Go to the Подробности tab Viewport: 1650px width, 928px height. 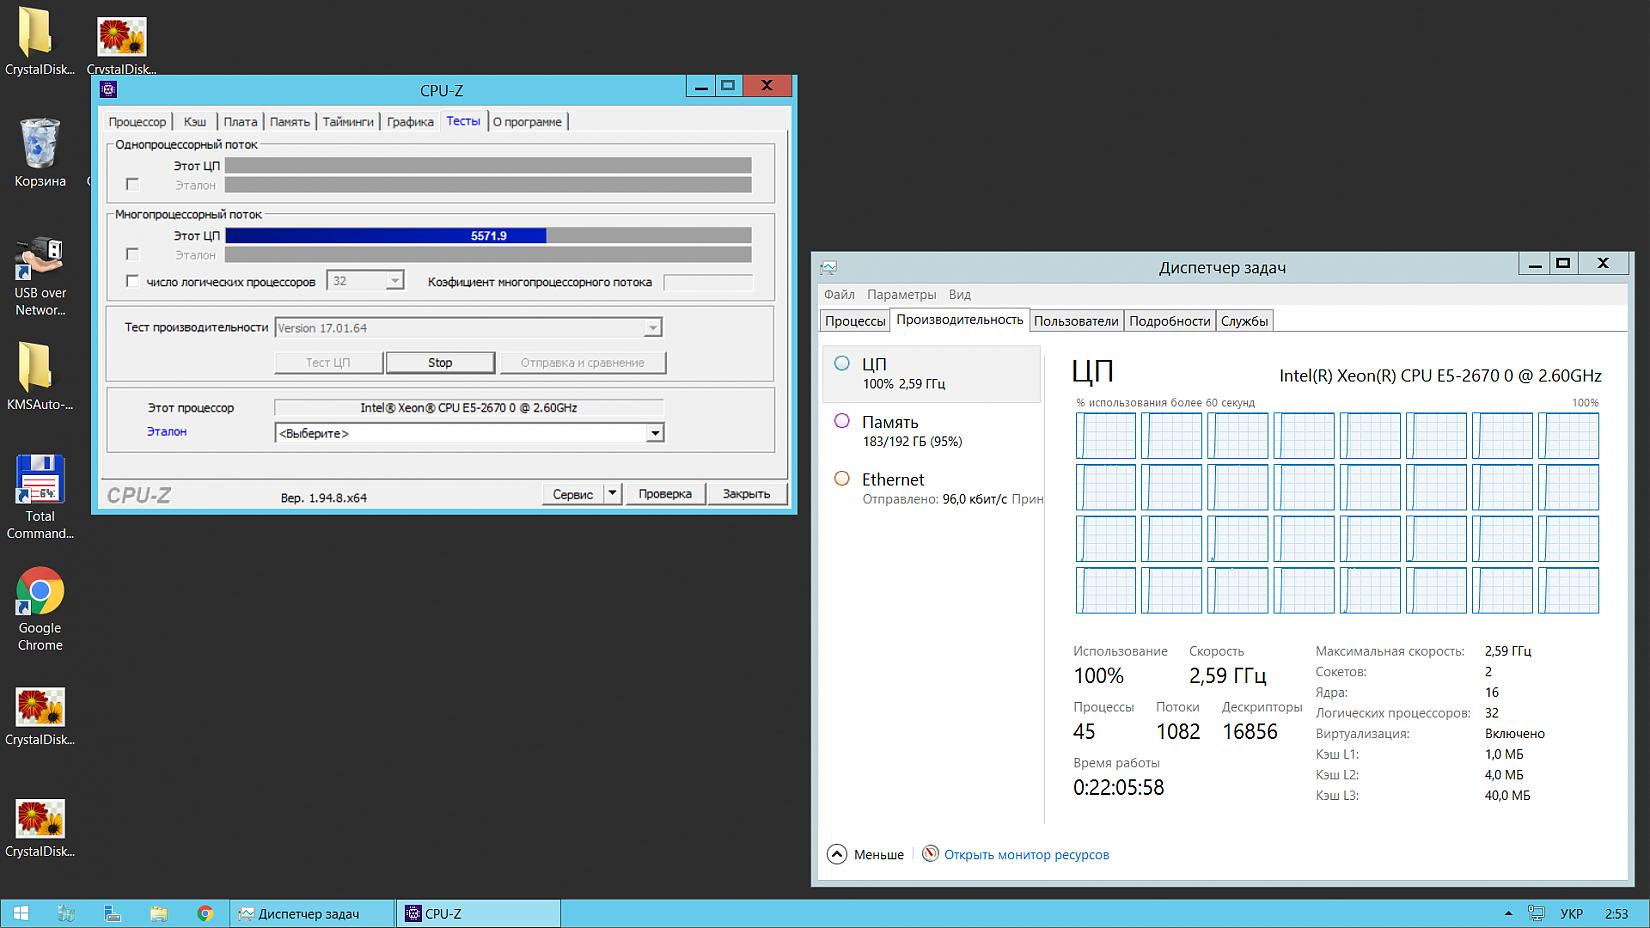[x=1170, y=321]
